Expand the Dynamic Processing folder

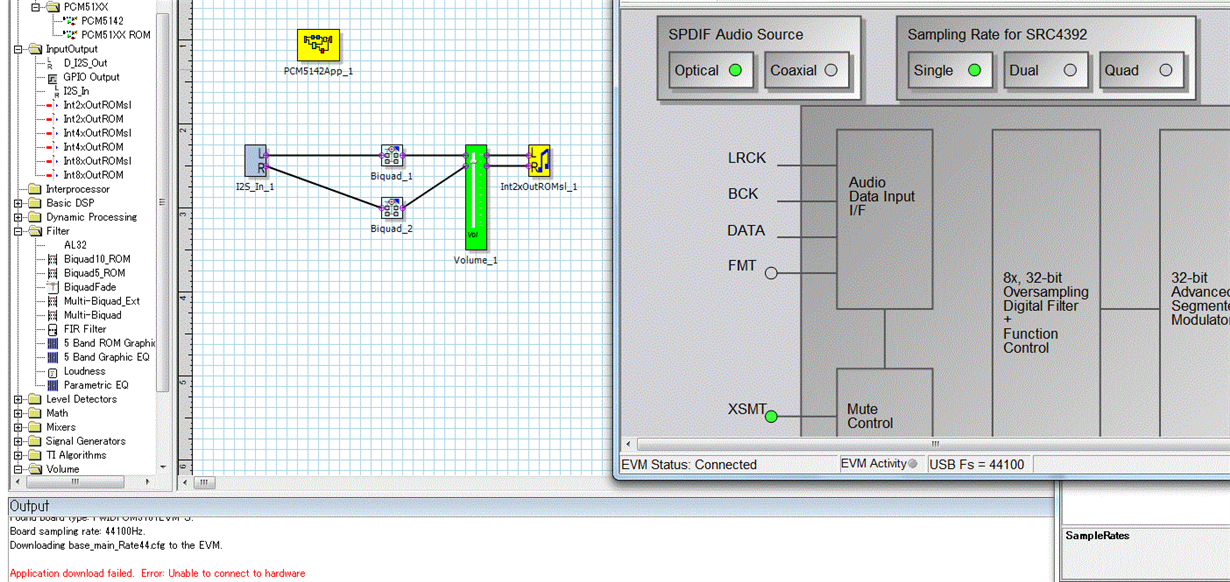(19, 217)
